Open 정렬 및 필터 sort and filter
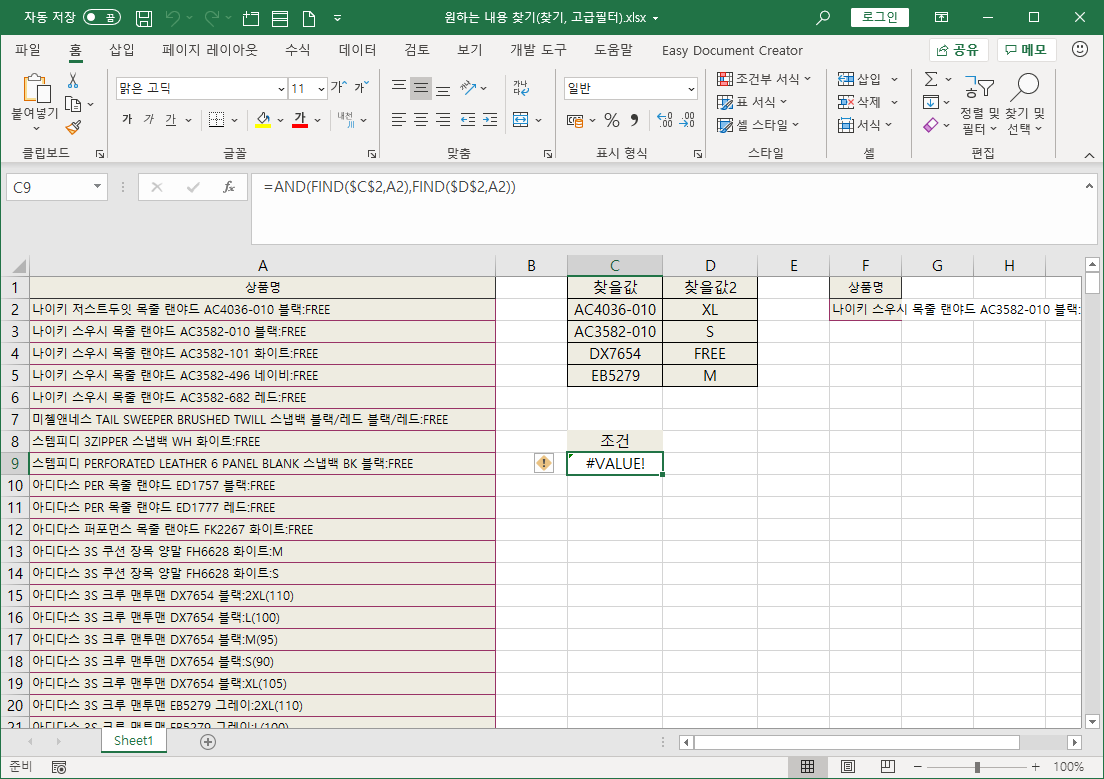1104x779 pixels. (979, 104)
